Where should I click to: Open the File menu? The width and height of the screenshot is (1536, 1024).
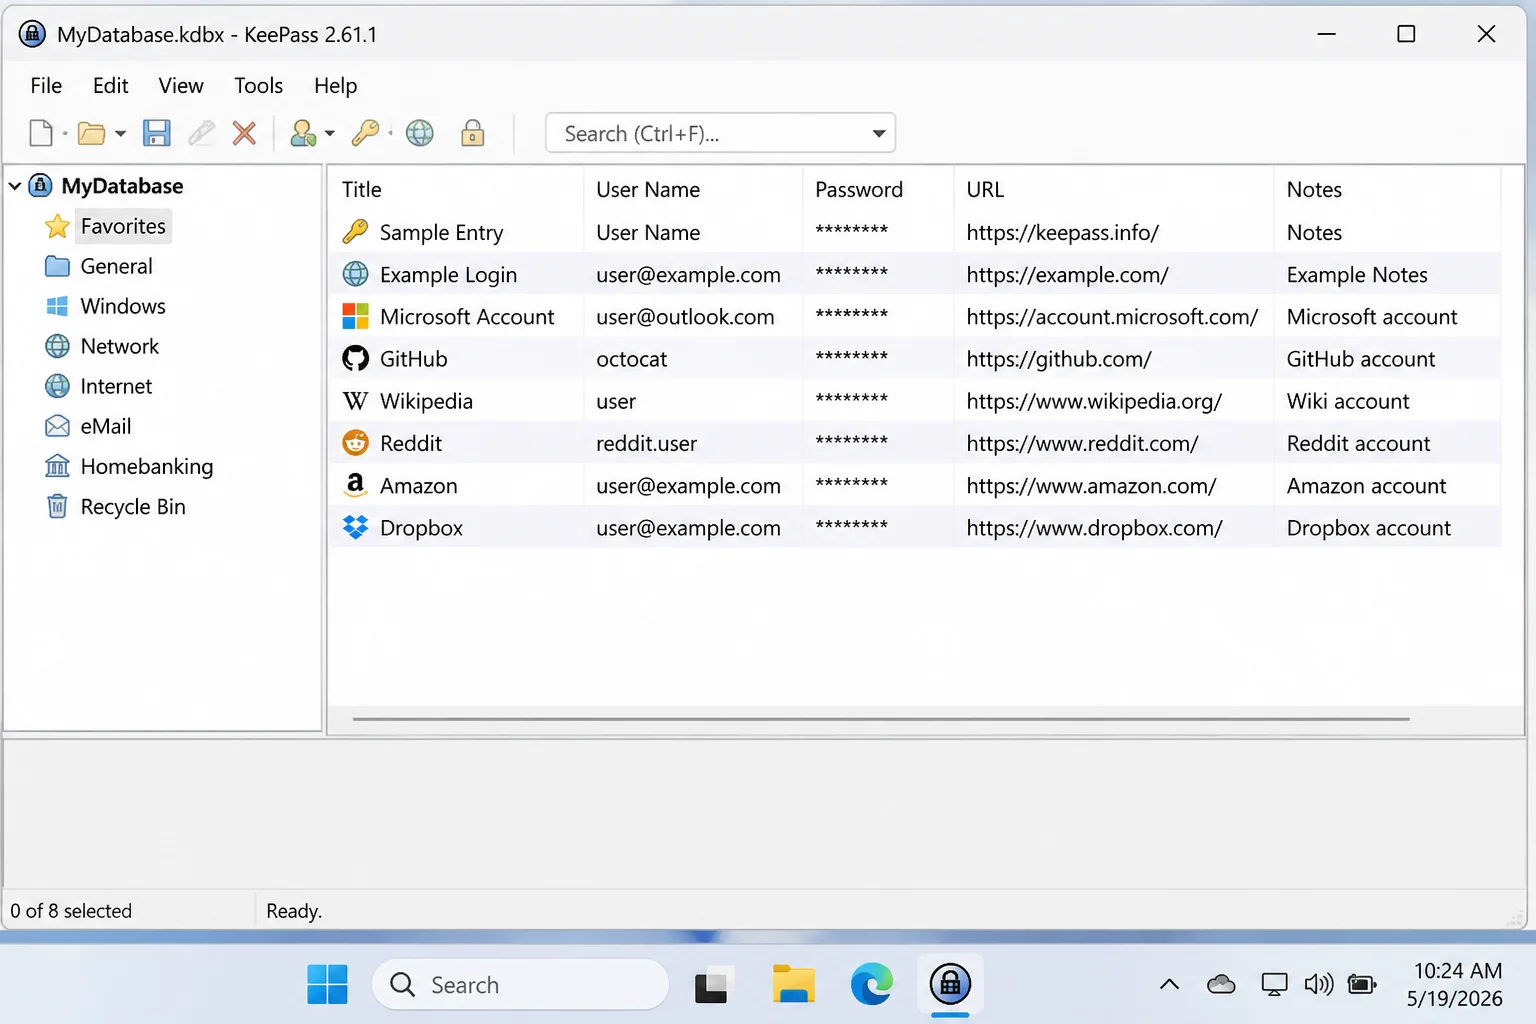46,86
